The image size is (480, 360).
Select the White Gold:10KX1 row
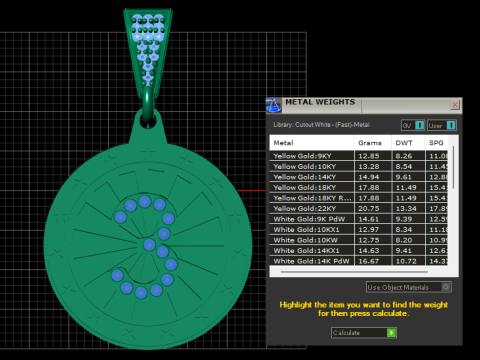click(358, 229)
